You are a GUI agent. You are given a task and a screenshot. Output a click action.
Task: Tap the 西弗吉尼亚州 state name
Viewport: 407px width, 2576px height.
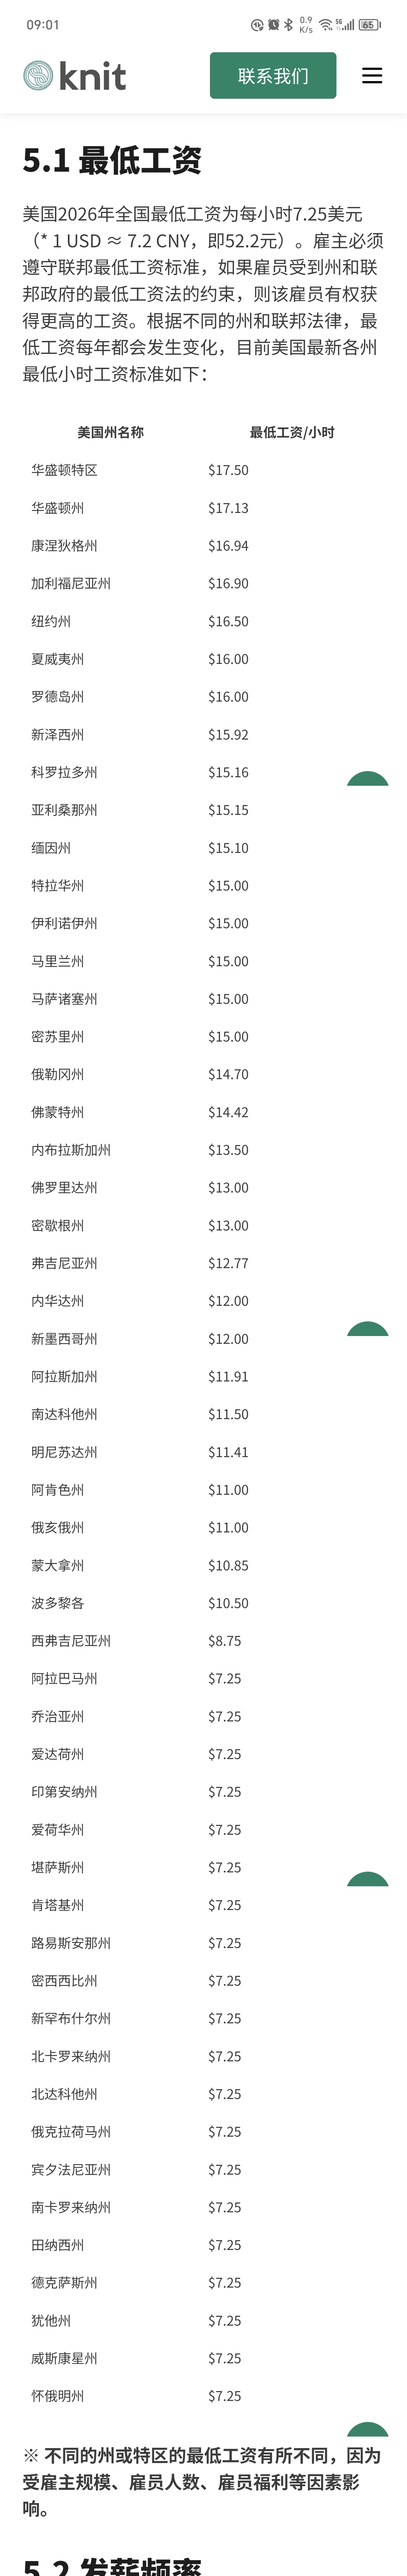pos(71,1640)
